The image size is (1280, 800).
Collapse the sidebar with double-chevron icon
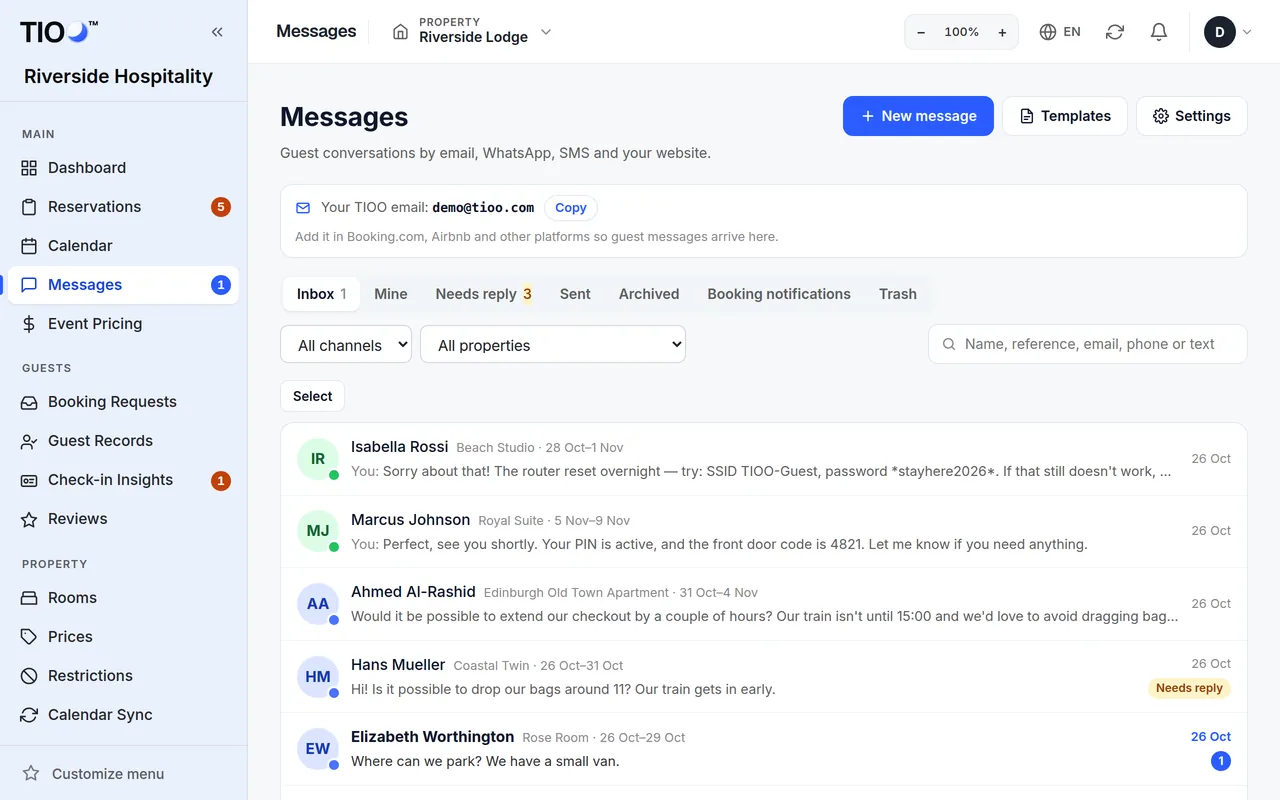[x=217, y=32]
